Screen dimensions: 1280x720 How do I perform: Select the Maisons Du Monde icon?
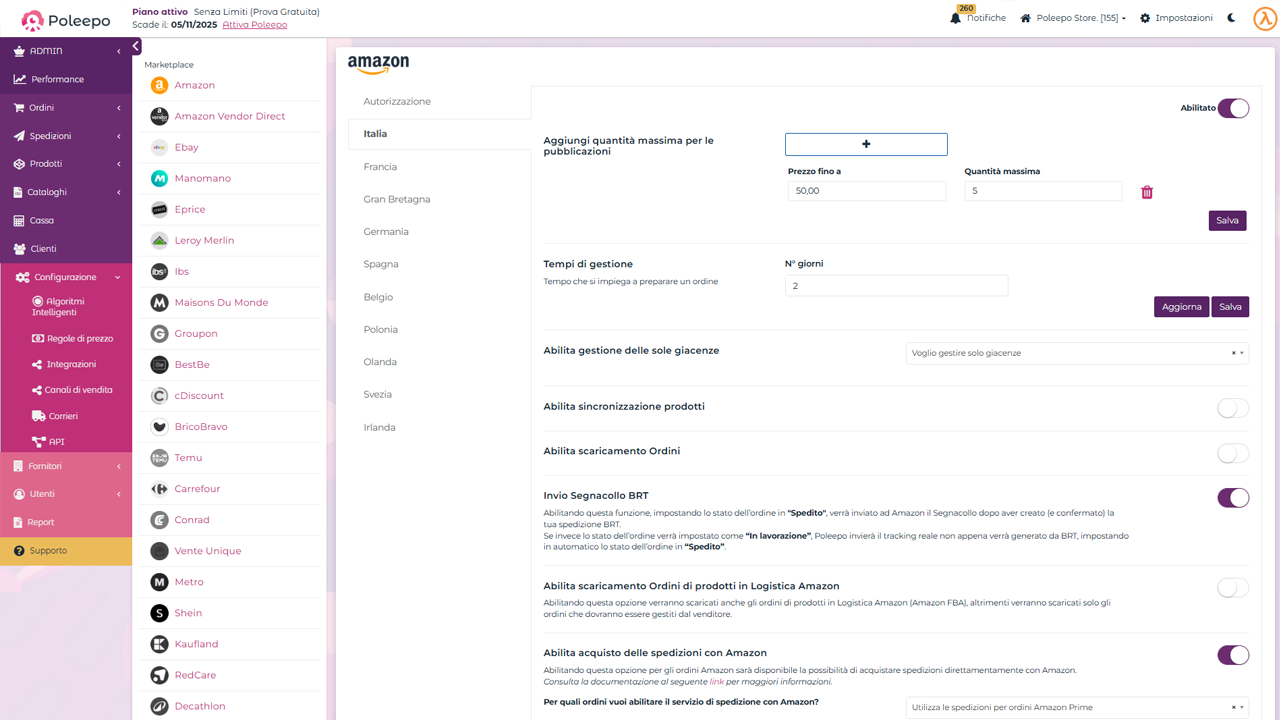pos(159,302)
